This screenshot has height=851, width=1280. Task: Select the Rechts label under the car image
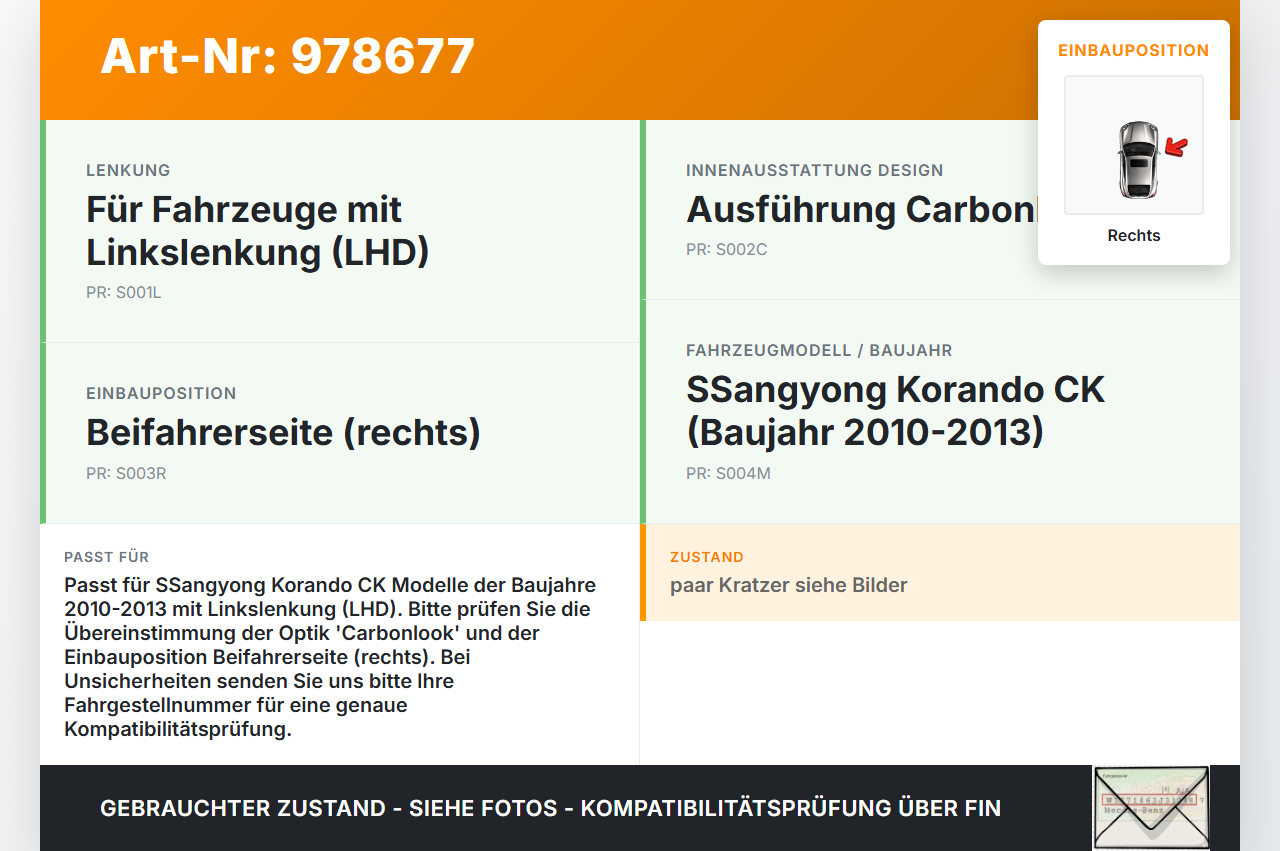click(x=1133, y=235)
